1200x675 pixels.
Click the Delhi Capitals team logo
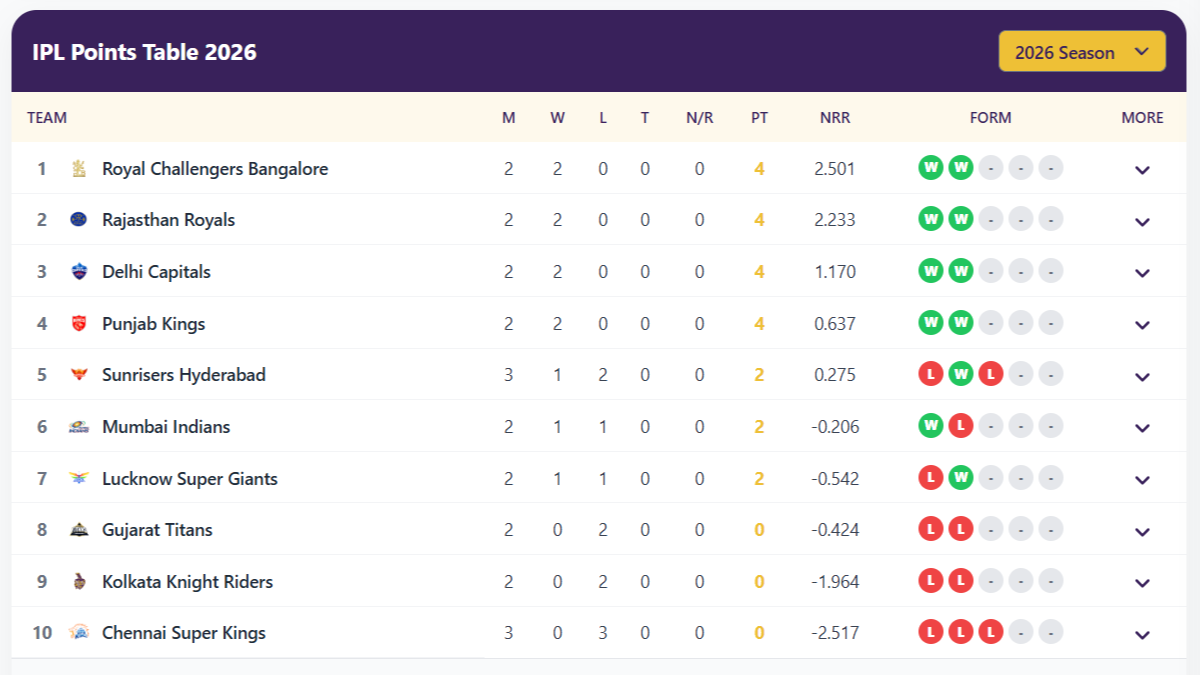pos(80,271)
